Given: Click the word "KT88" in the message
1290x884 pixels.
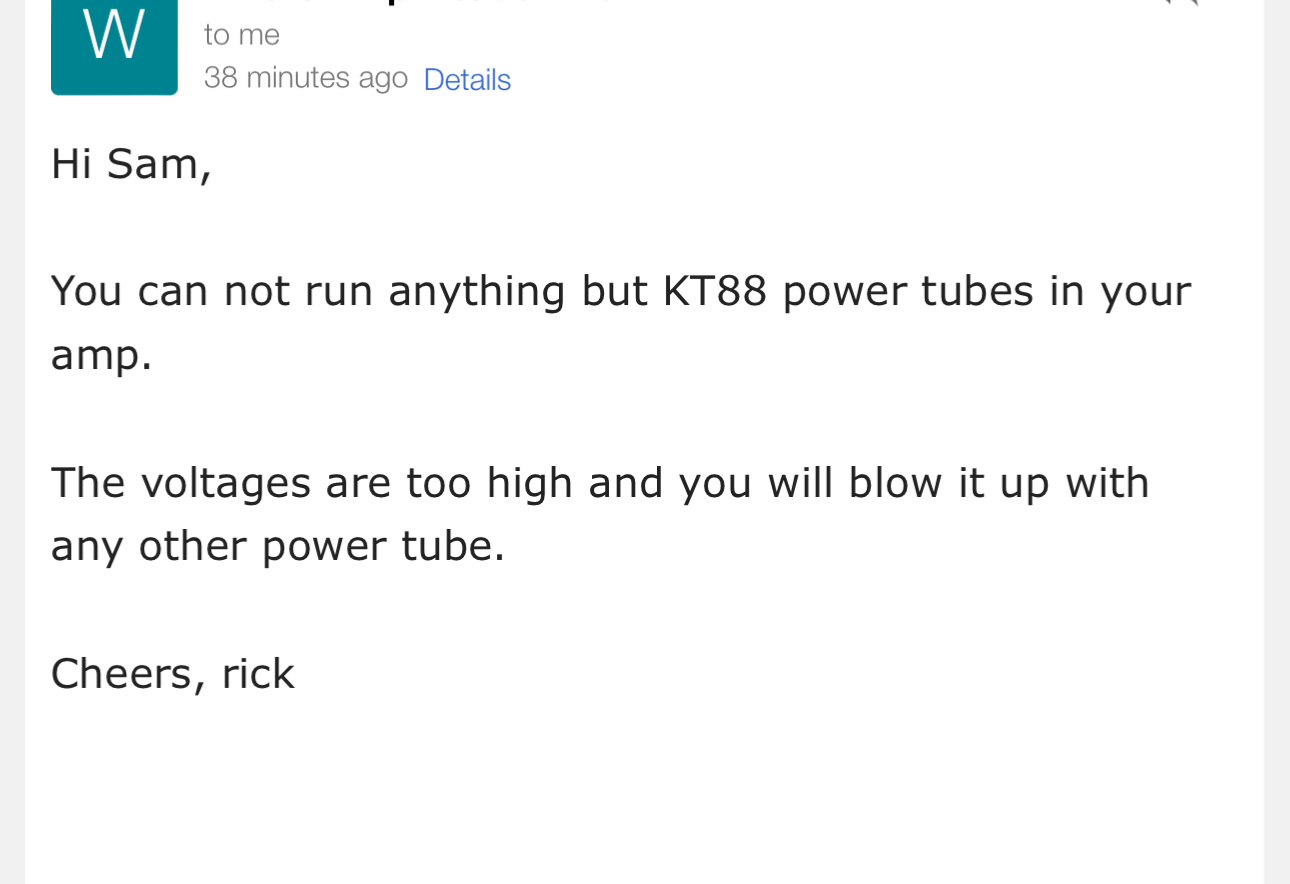Looking at the screenshot, I should (714, 291).
